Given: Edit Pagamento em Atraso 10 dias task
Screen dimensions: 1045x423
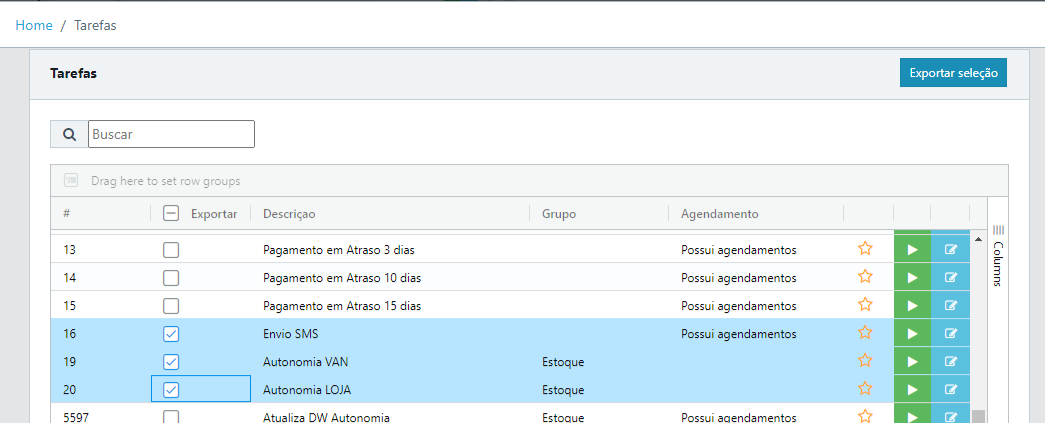Looking at the screenshot, I should click(x=950, y=278).
